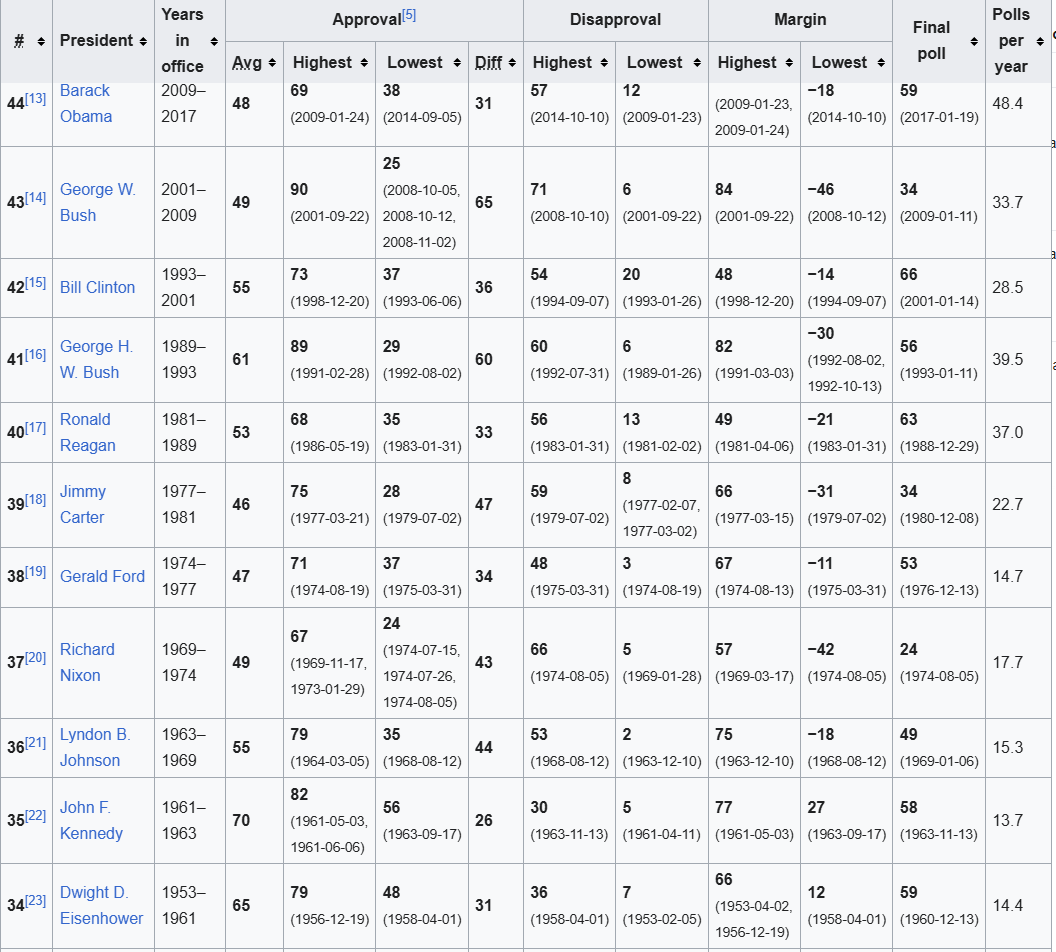The image size is (1056, 952).
Task: Open Bill Clinton article link
Action: (x=98, y=287)
